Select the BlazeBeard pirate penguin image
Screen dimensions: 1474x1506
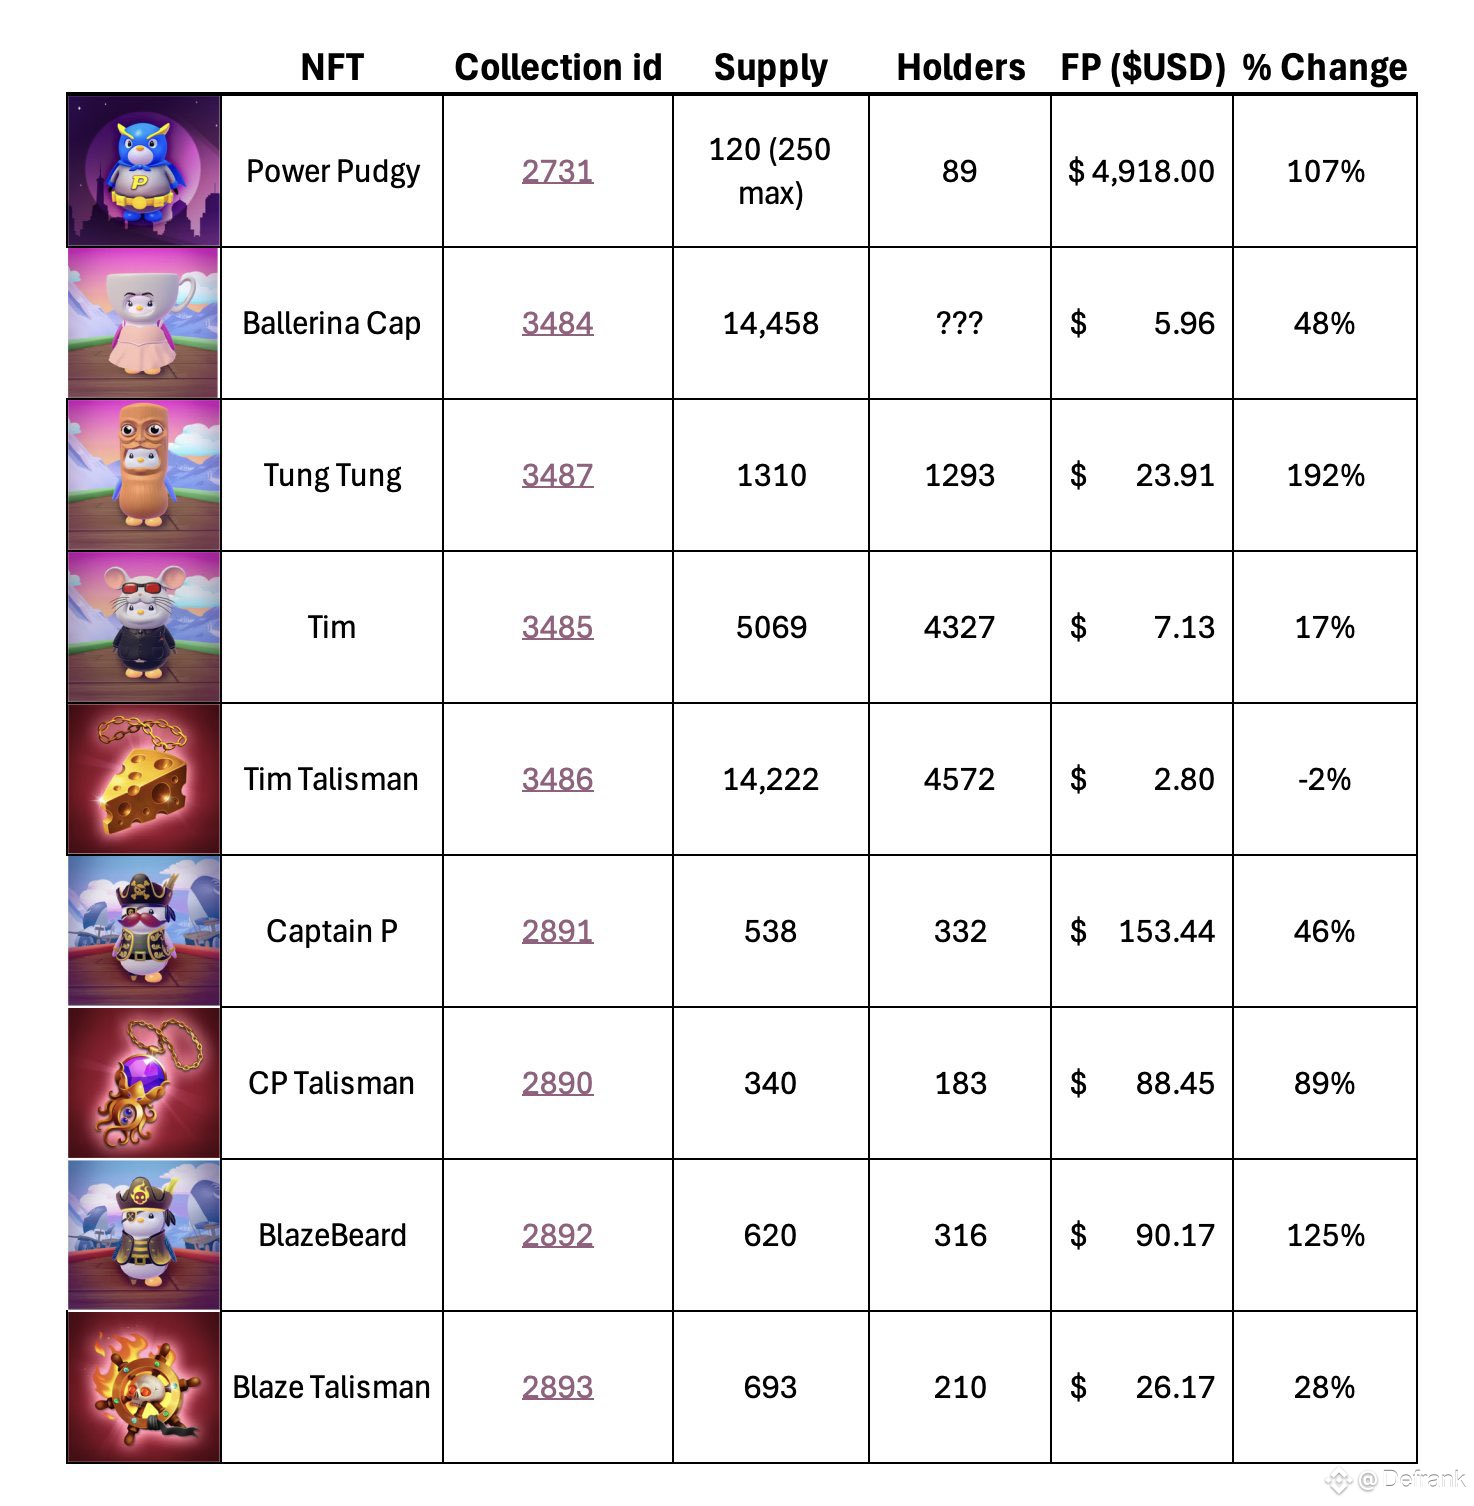[x=144, y=1235]
